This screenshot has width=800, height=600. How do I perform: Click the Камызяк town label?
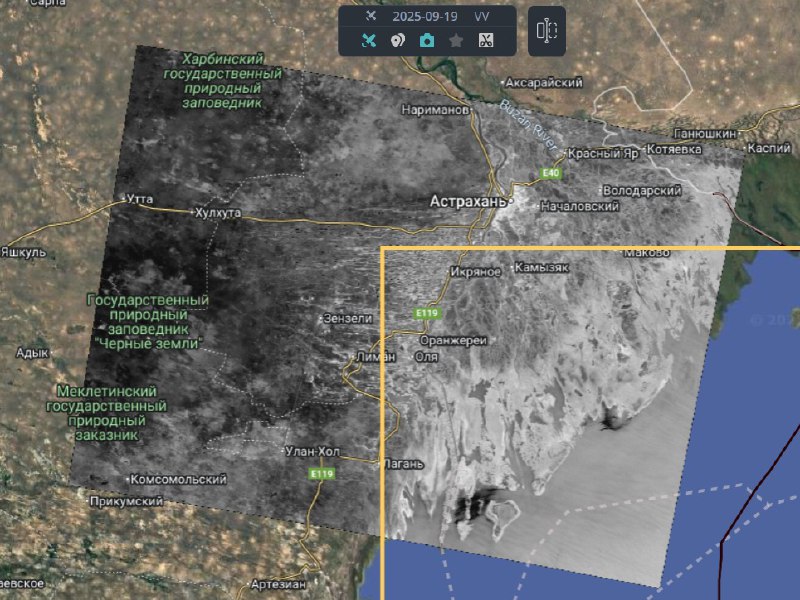tap(543, 268)
